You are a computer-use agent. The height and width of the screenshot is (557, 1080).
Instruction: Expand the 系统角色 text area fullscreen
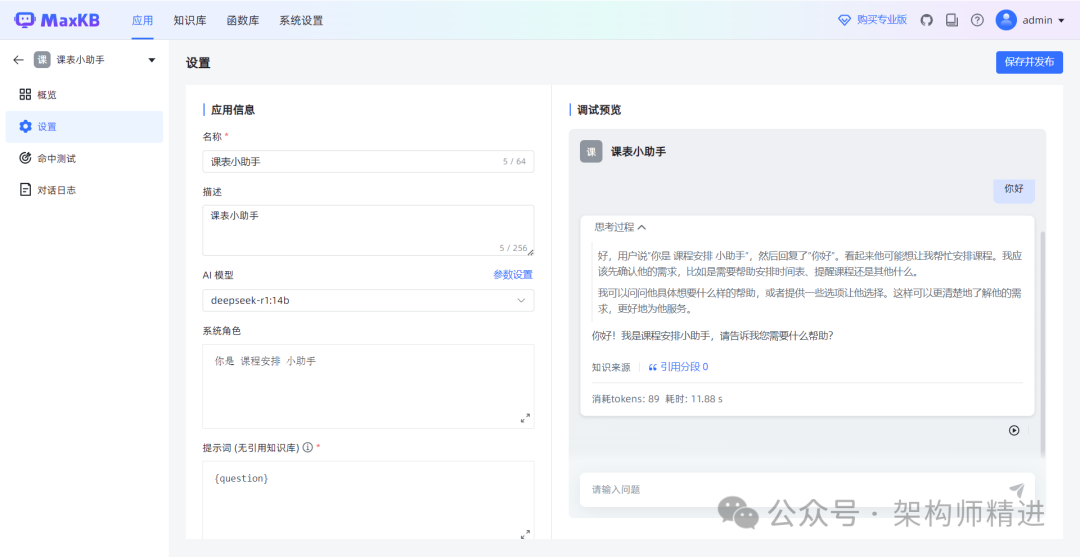pyautogui.click(x=525, y=418)
